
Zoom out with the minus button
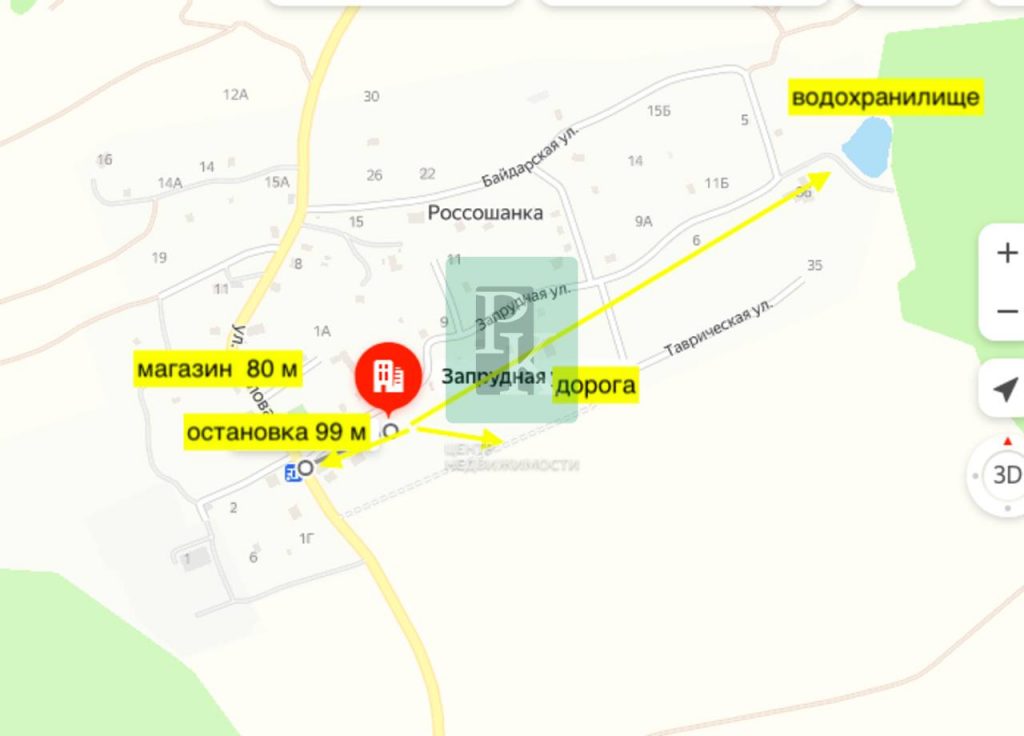click(1007, 312)
